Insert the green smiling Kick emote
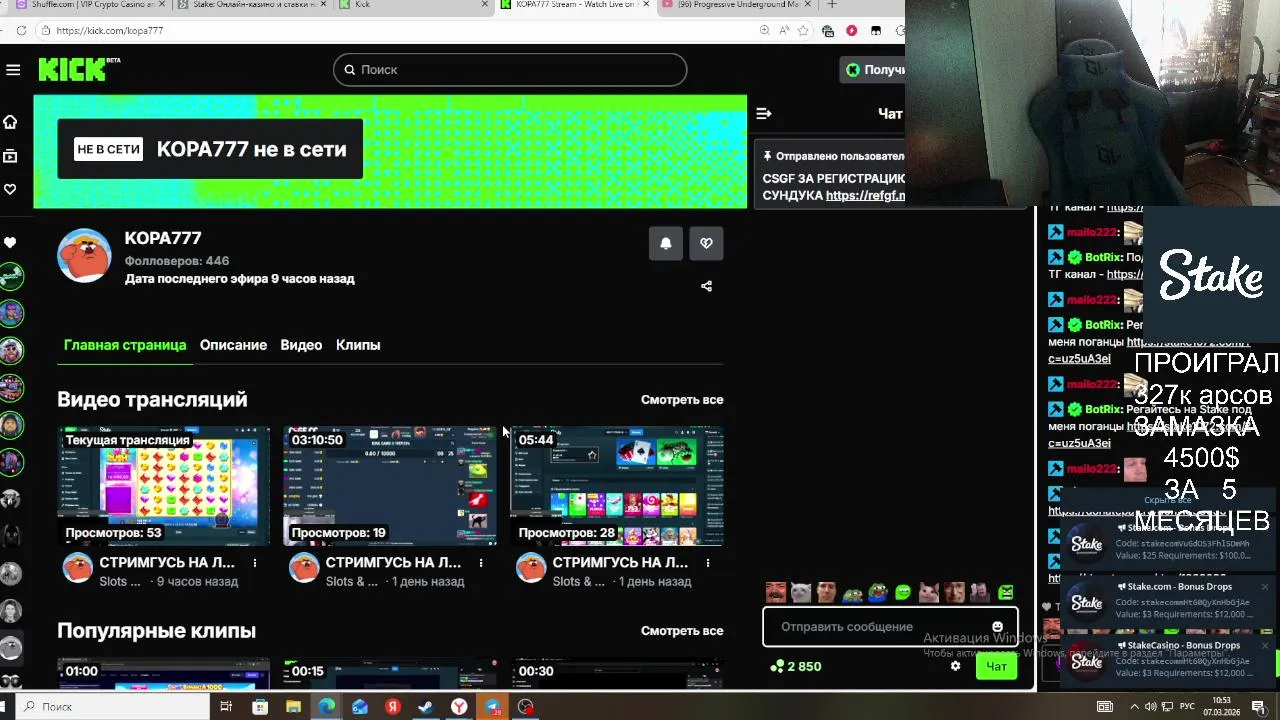This screenshot has height=720, width=1280. (x=903, y=592)
